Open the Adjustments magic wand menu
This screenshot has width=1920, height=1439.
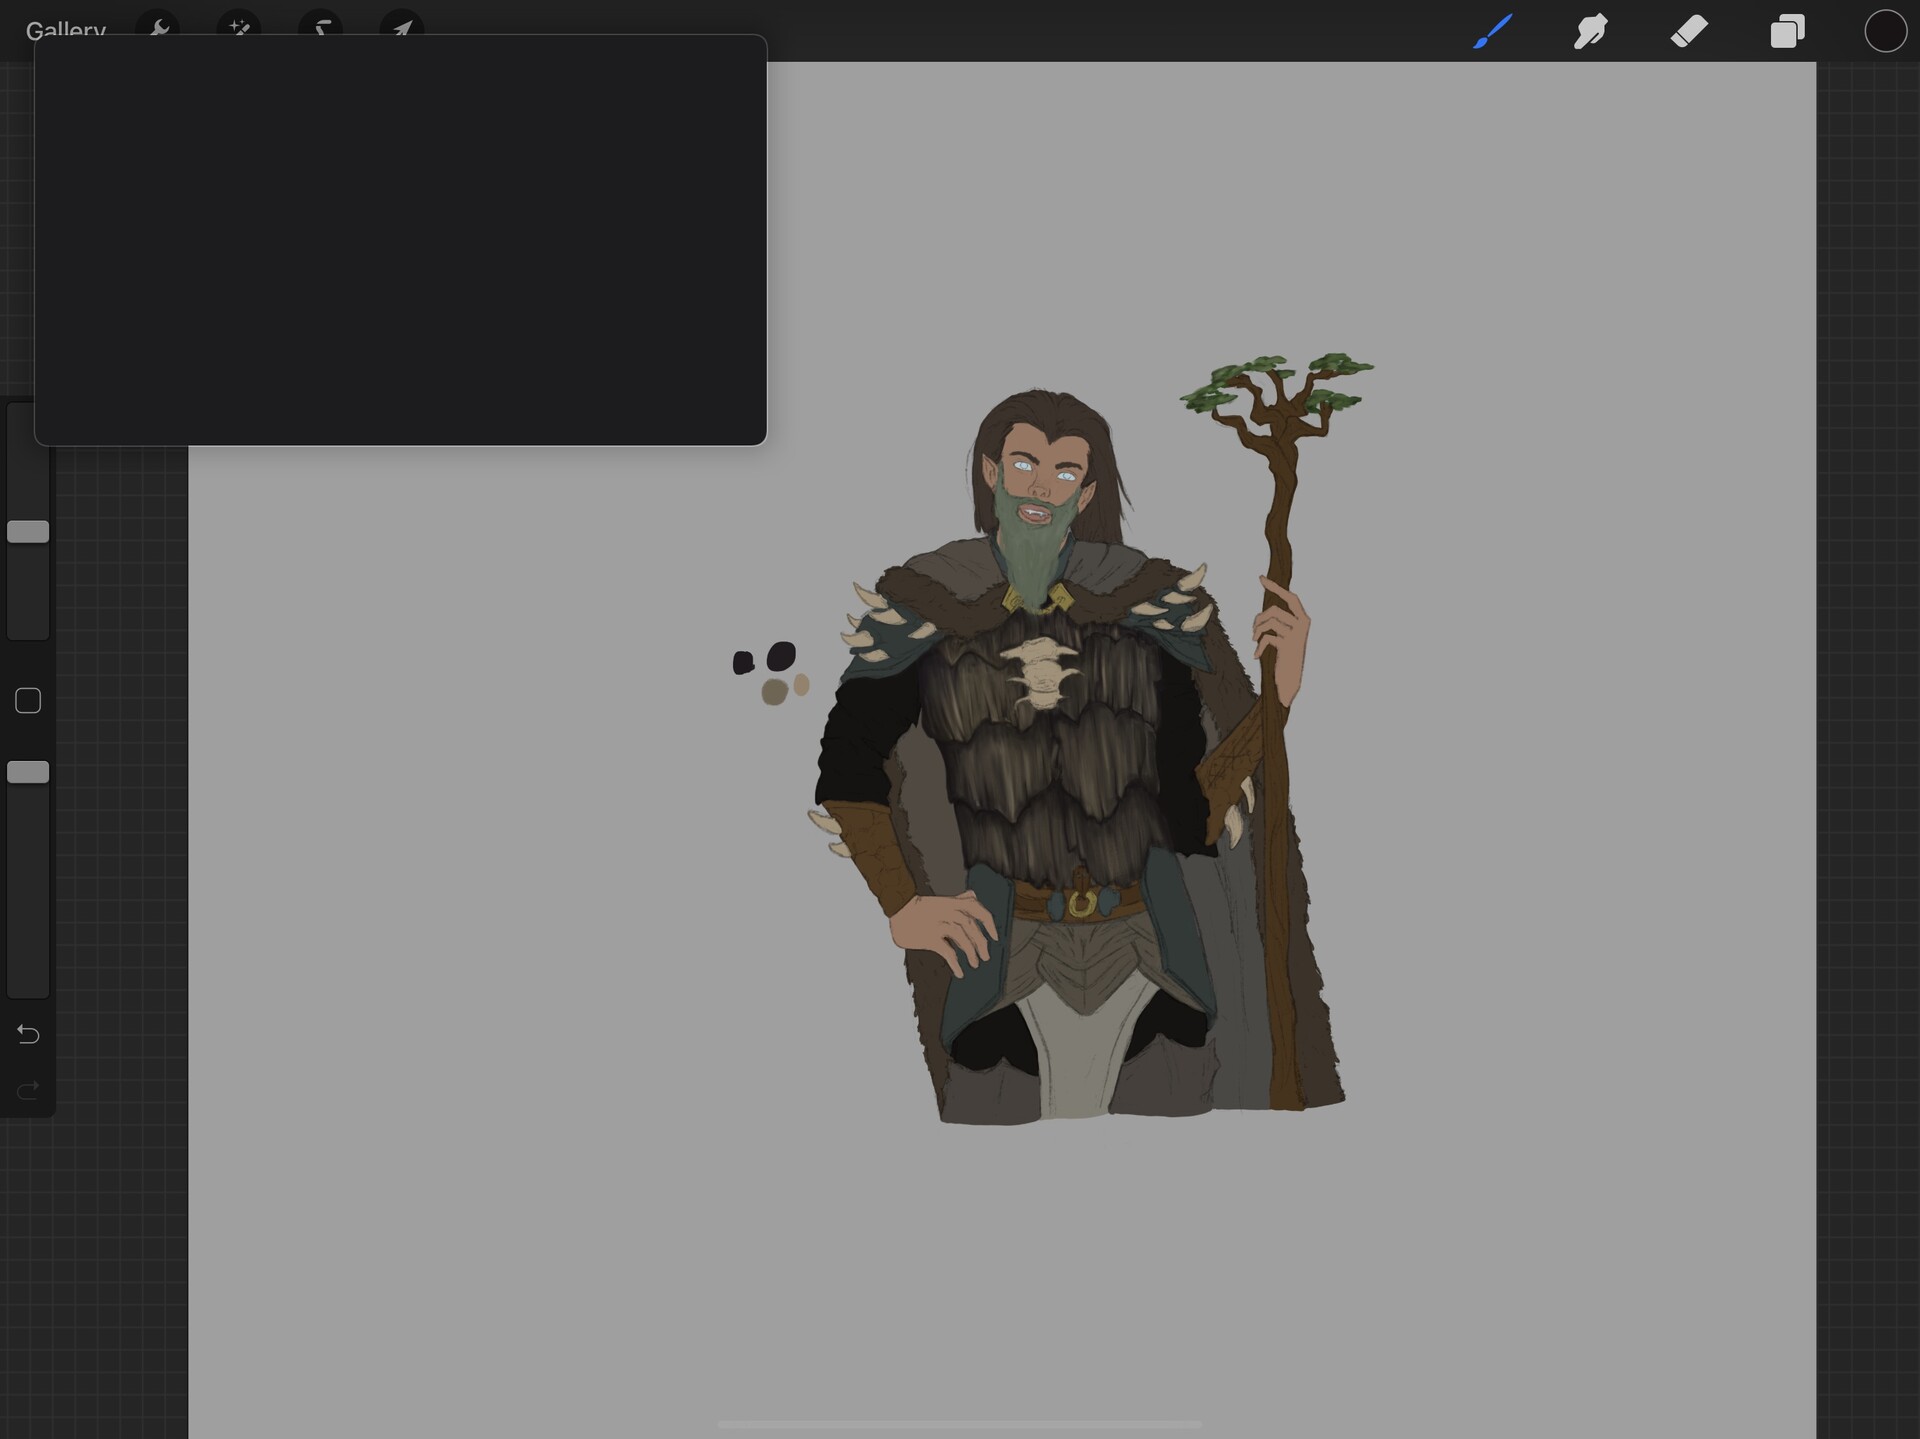239,30
